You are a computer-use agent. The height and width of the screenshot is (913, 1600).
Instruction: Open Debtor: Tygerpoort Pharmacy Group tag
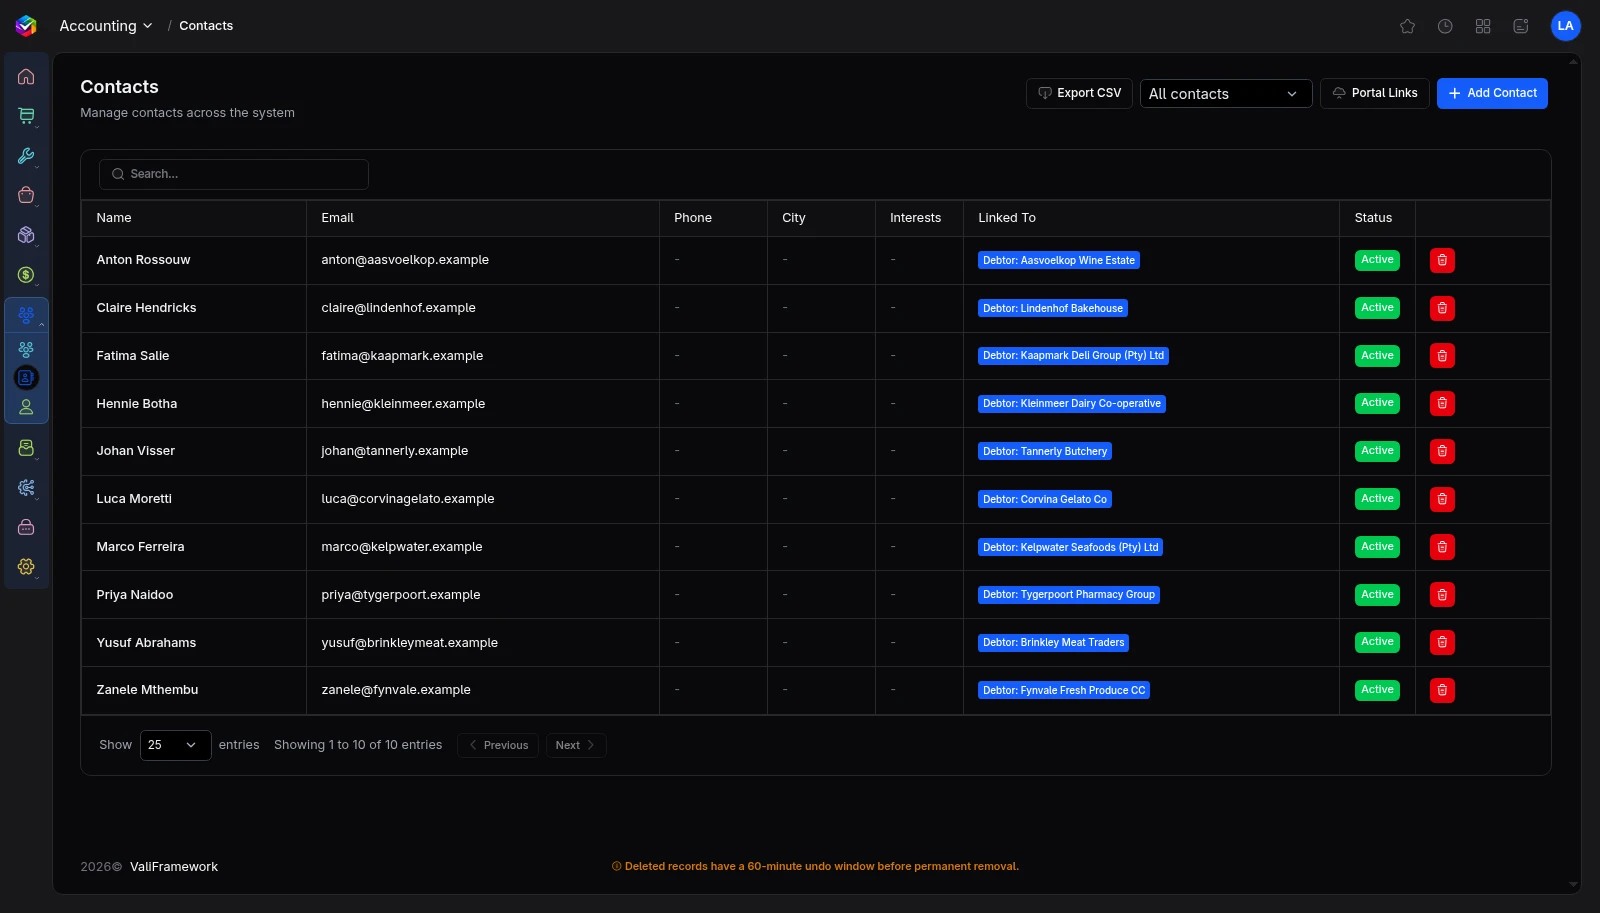1069,595
